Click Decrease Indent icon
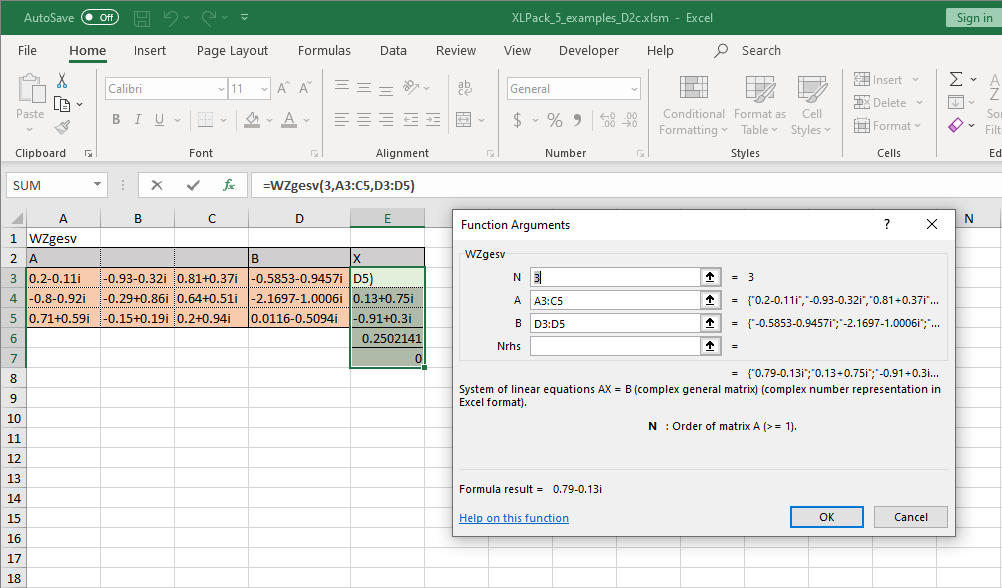The image size is (1002, 588). (411, 120)
